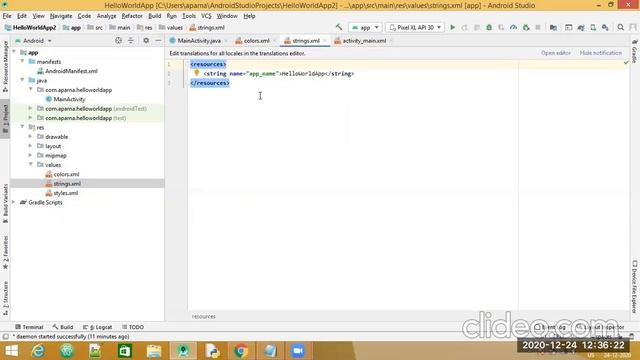Image resolution: width=640 pixels, height=360 pixels.
Task: Switch to colors.xml tab
Action: (x=256, y=40)
